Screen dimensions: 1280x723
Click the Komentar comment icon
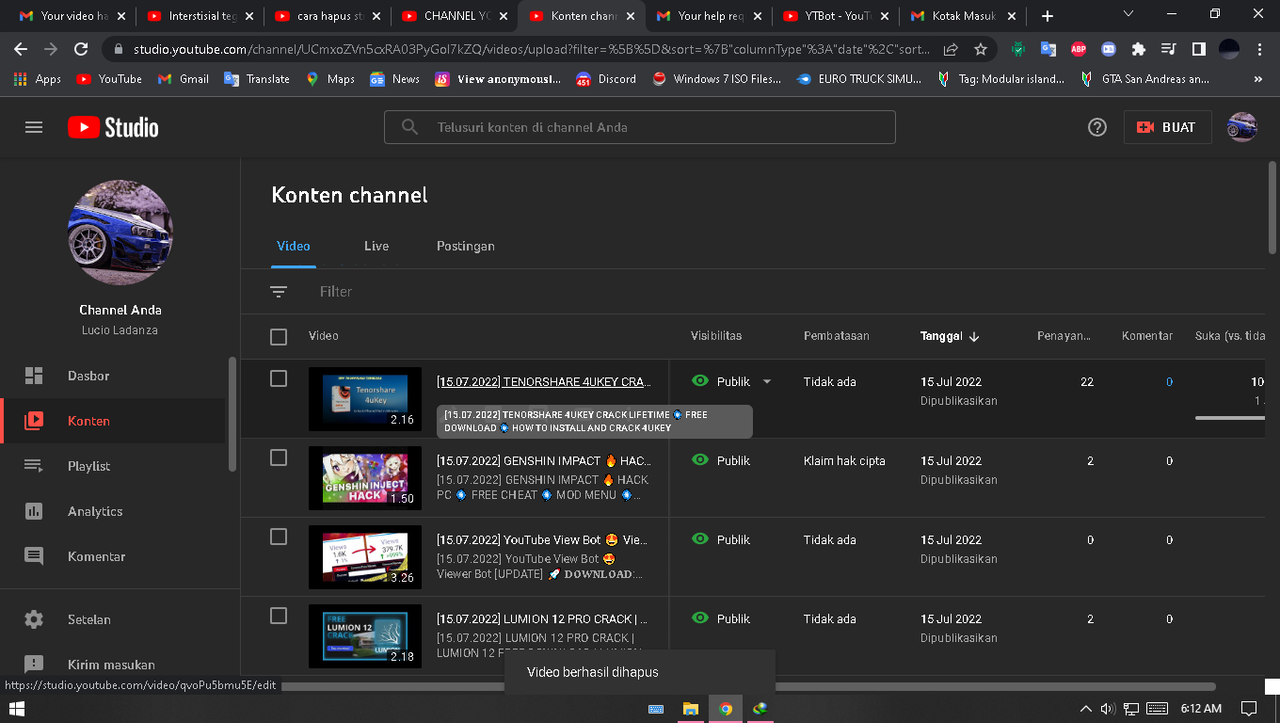34,556
